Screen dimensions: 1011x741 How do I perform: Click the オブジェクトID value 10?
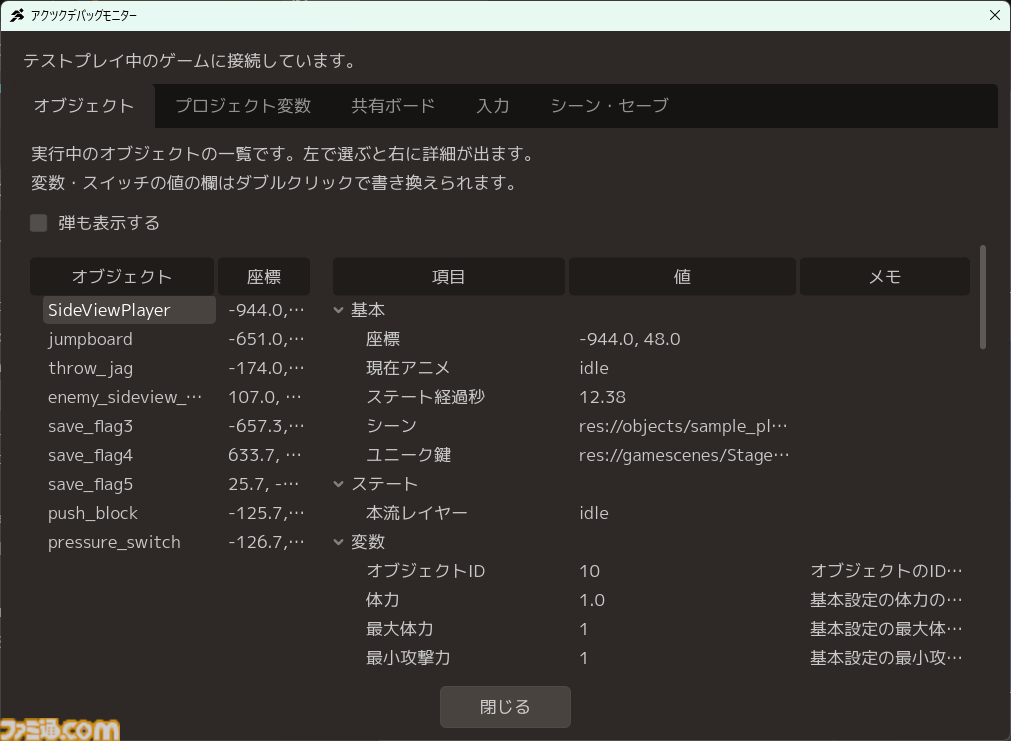click(589, 571)
